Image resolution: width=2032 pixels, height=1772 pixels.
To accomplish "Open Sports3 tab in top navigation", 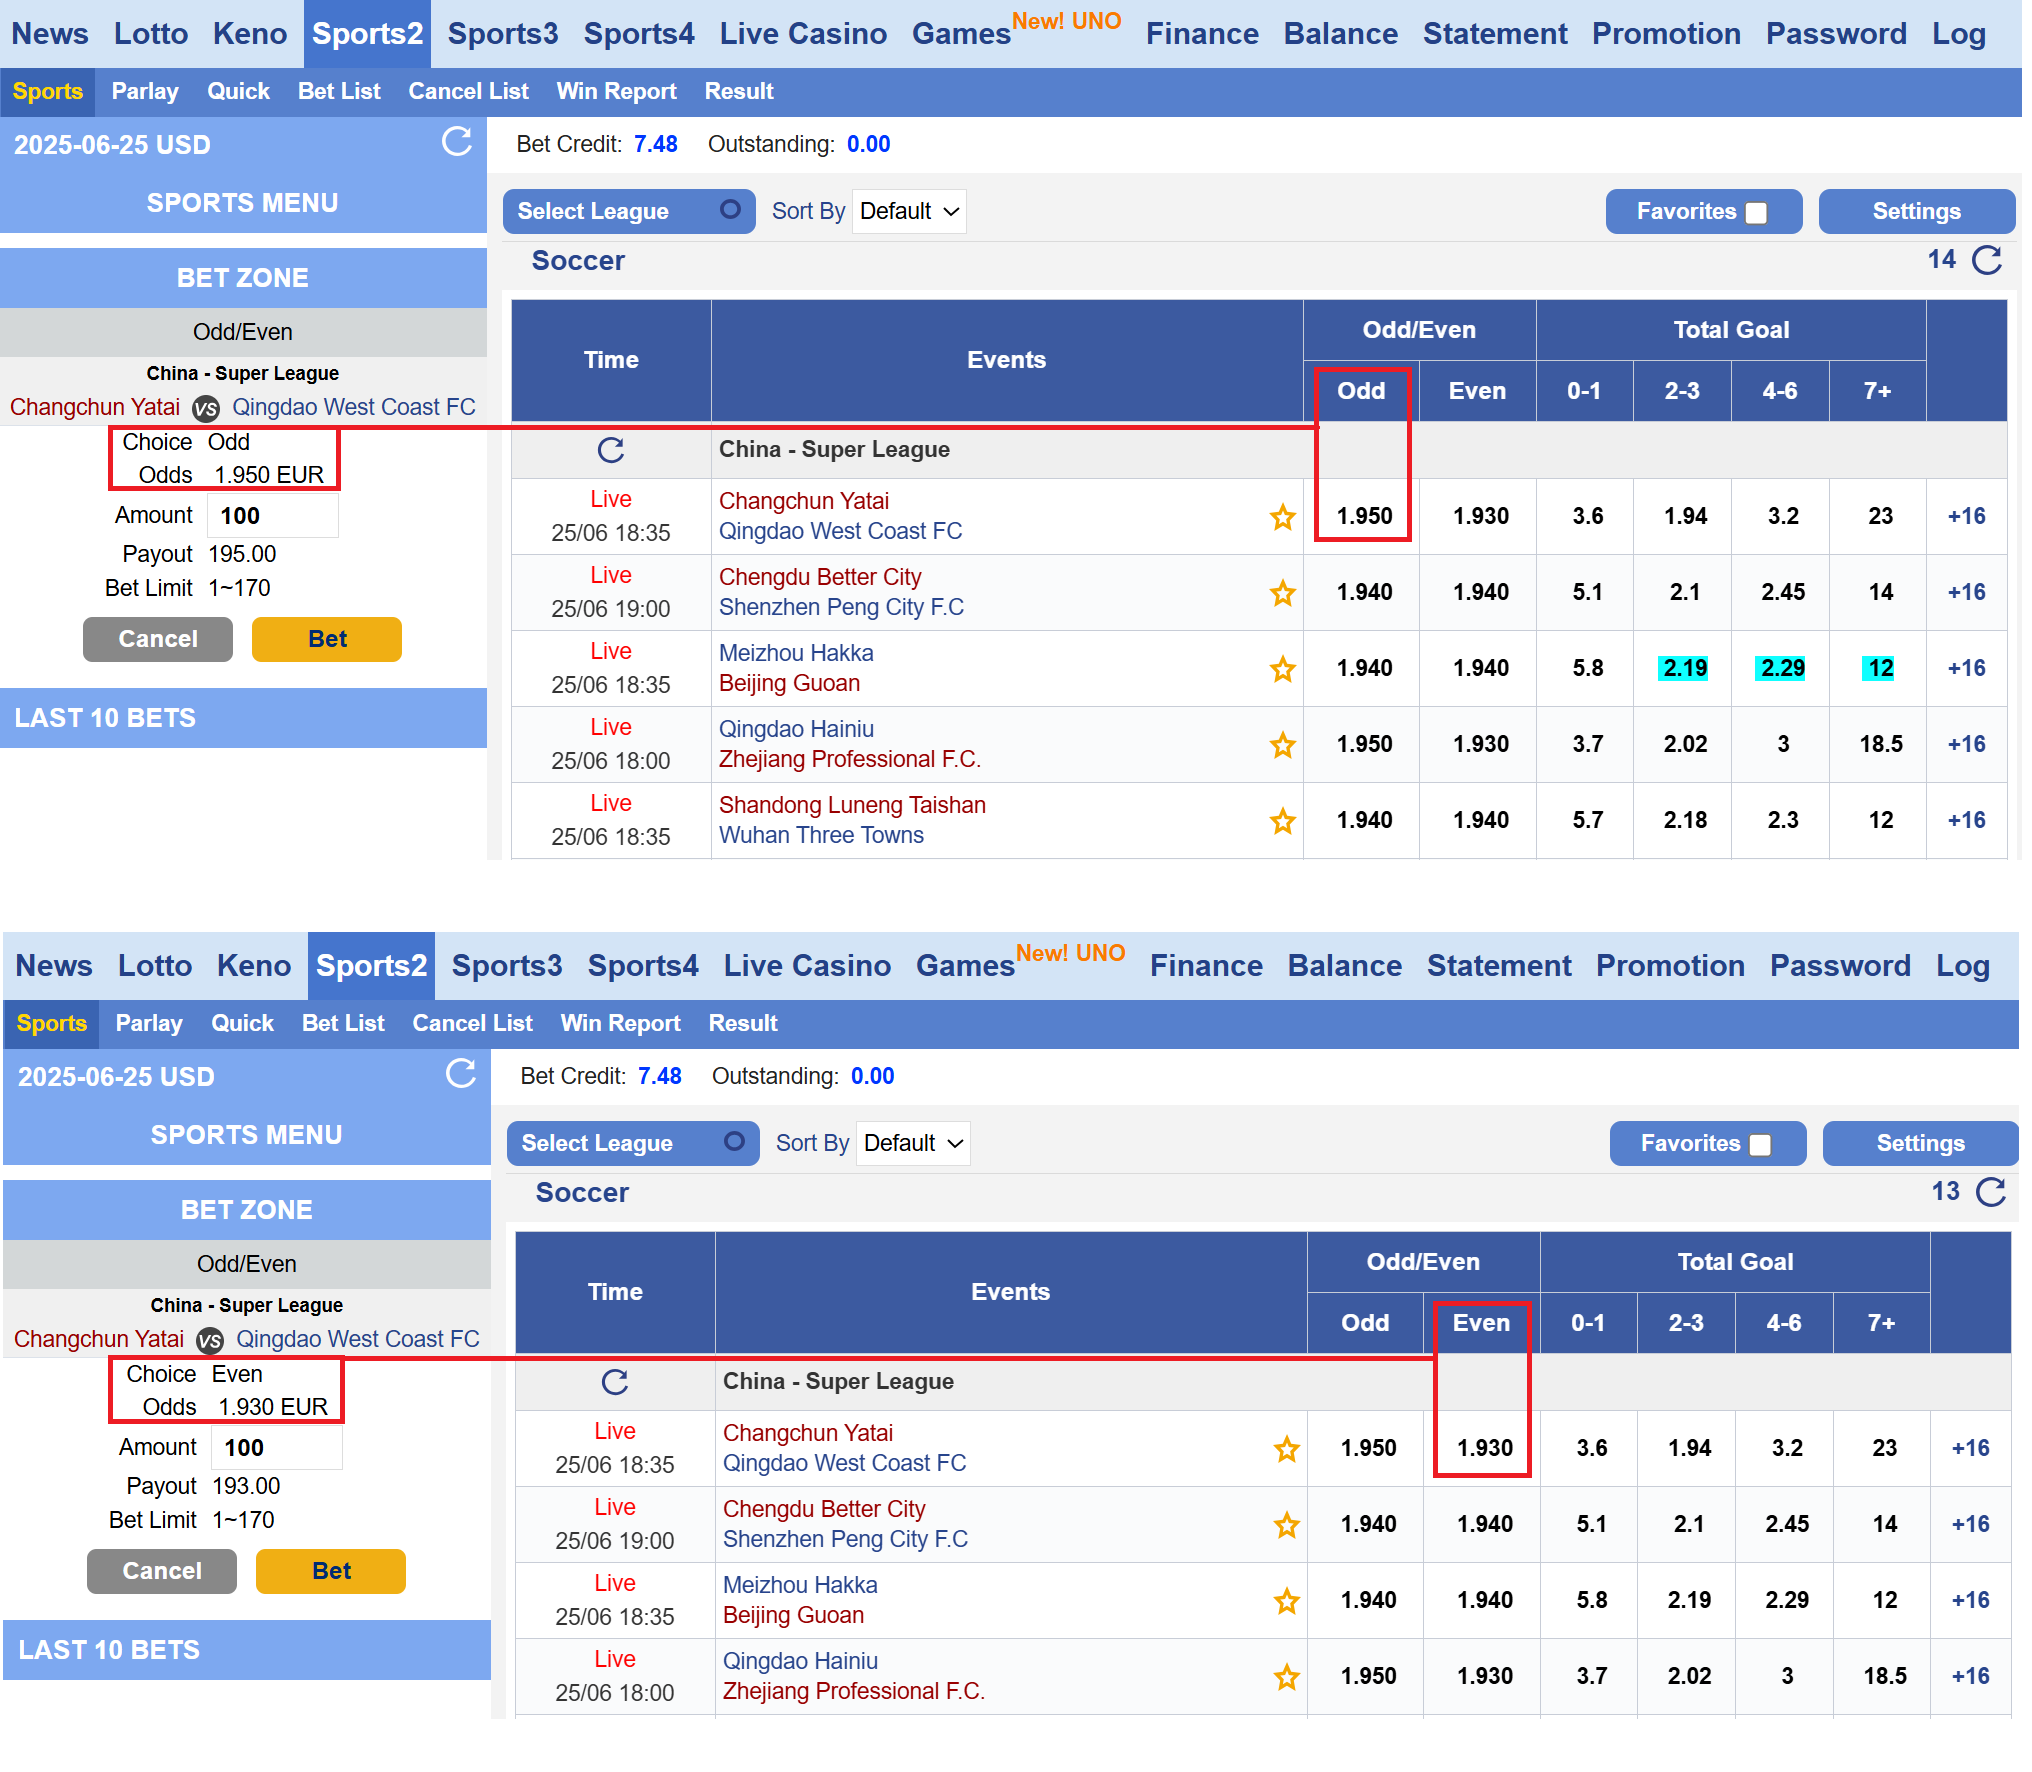I will 503,34.
